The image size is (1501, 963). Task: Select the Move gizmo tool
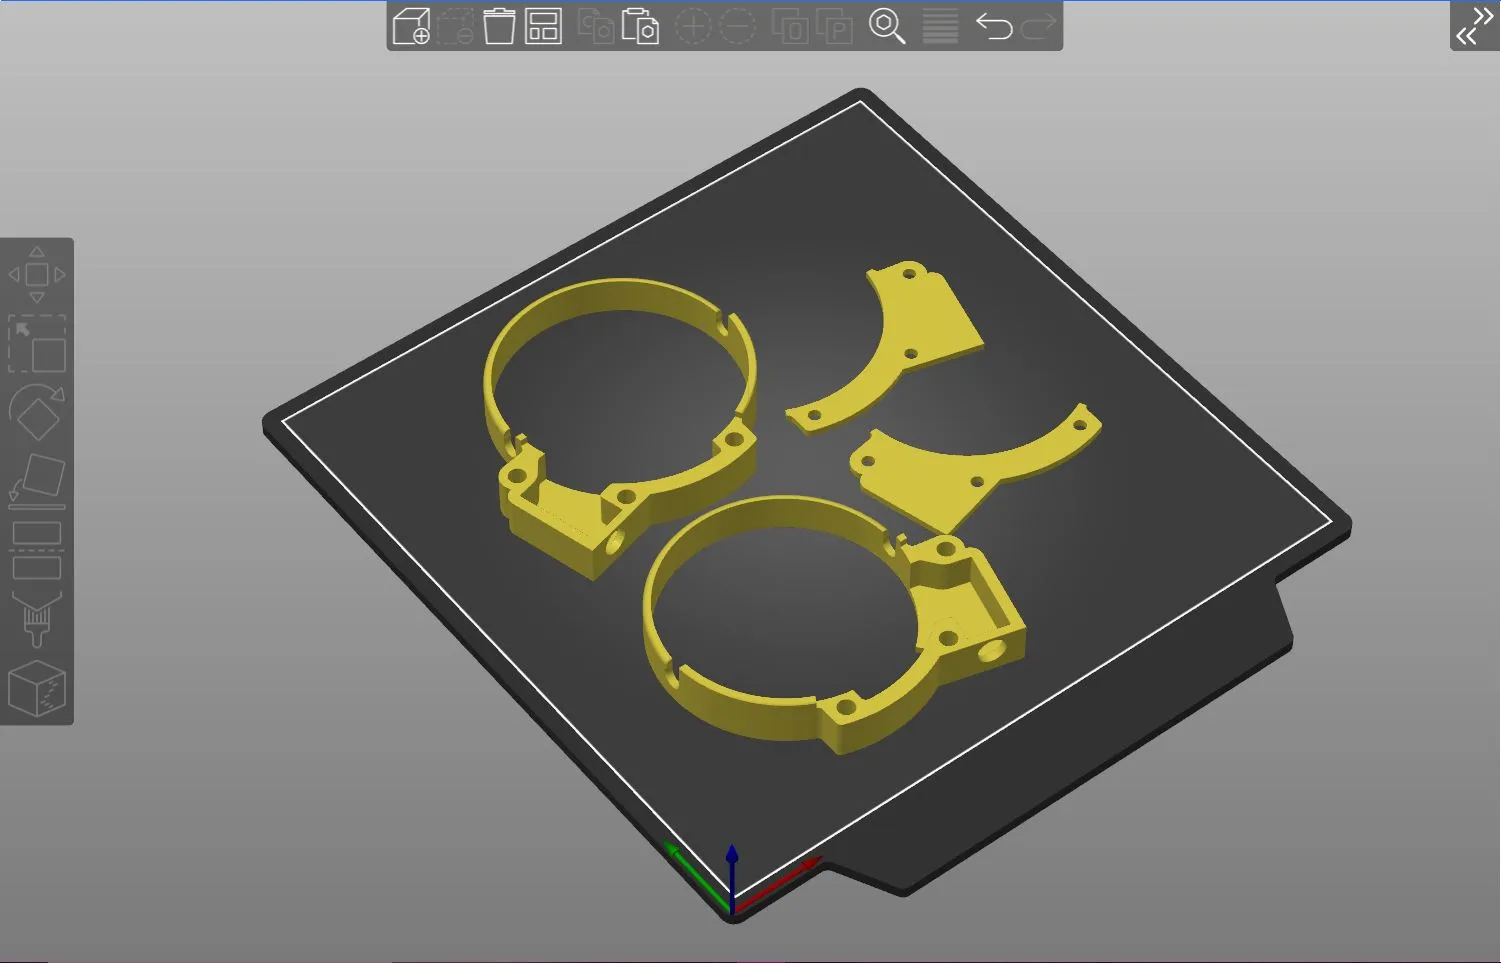pos(37,274)
